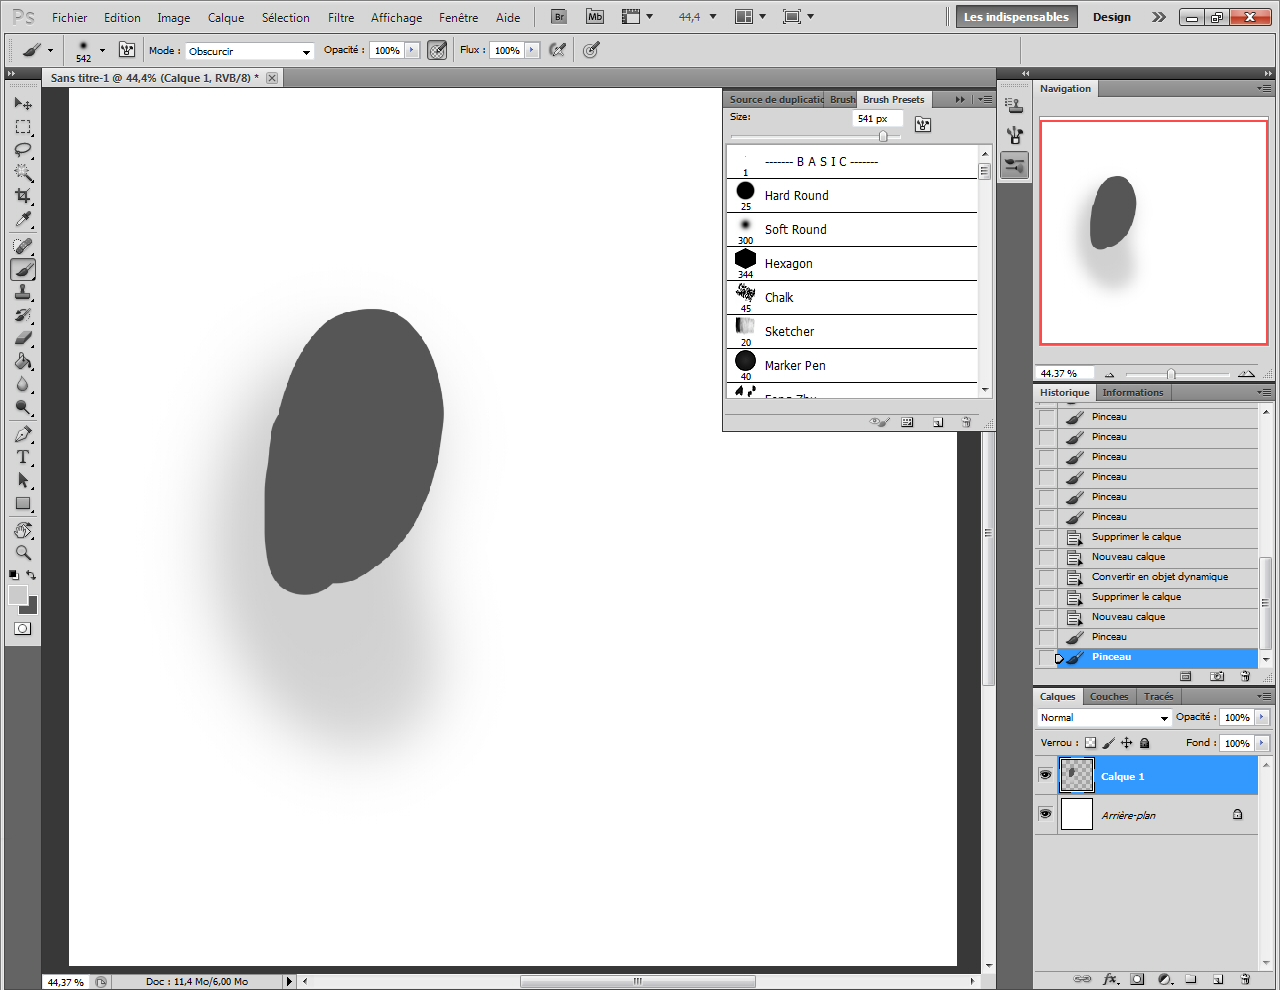The height and width of the screenshot is (990, 1280).
Task: Hide the Calque 1 layer
Action: 1045,776
